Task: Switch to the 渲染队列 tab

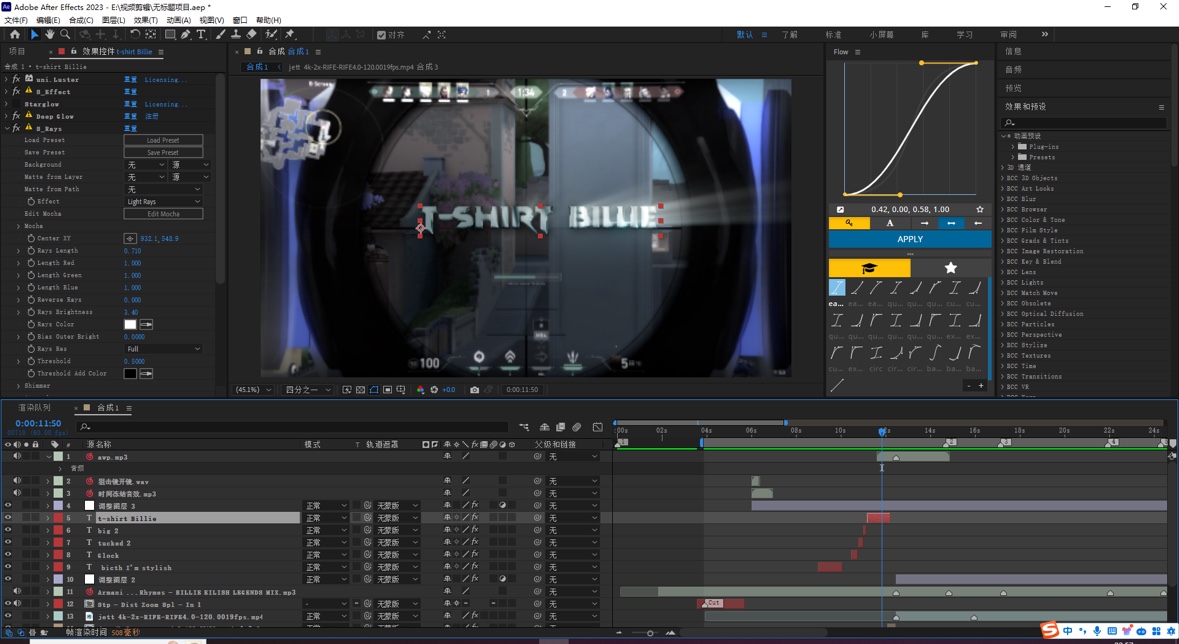Action: tap(34, 408)
